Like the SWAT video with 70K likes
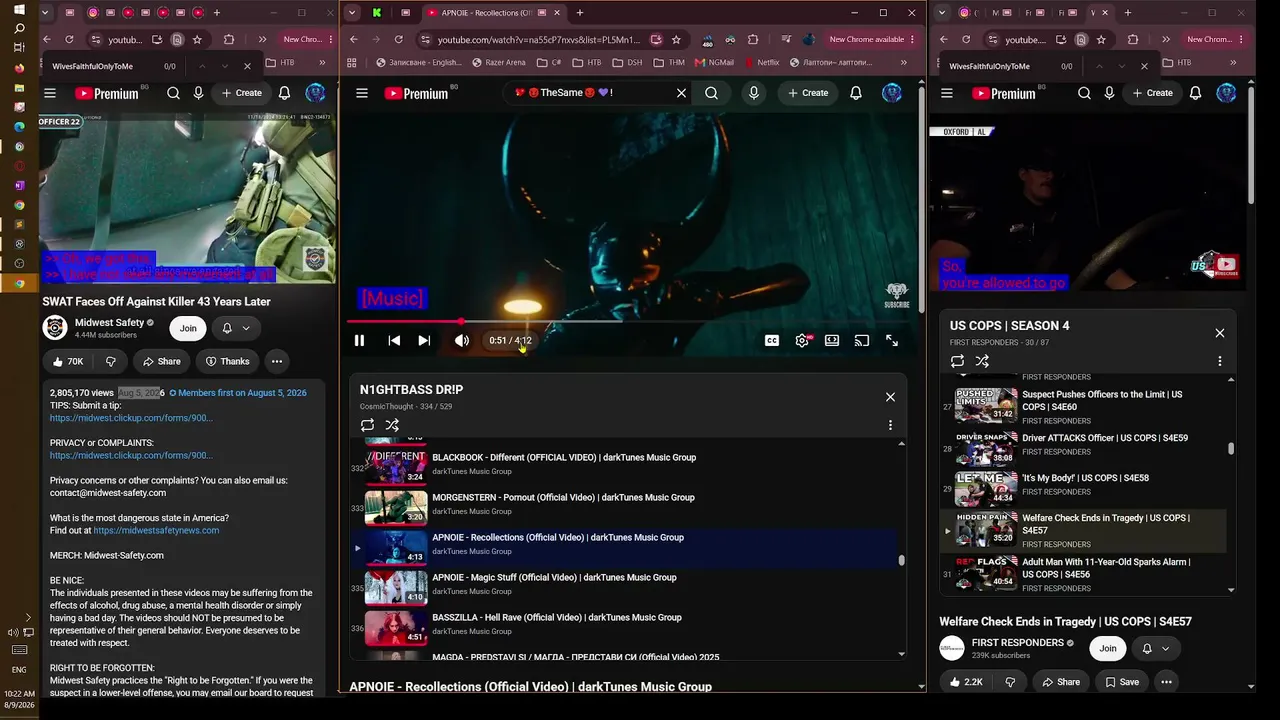The width and height of the screenshot is (1280, 720). tap(67, 361)
